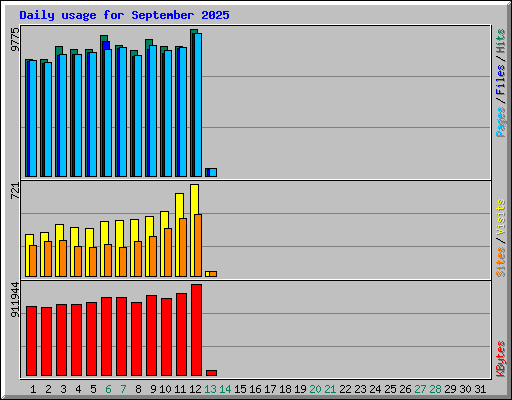The image size is (512, 400).
Task: Select the day 6 hits/pages bar
Action: 106,106
